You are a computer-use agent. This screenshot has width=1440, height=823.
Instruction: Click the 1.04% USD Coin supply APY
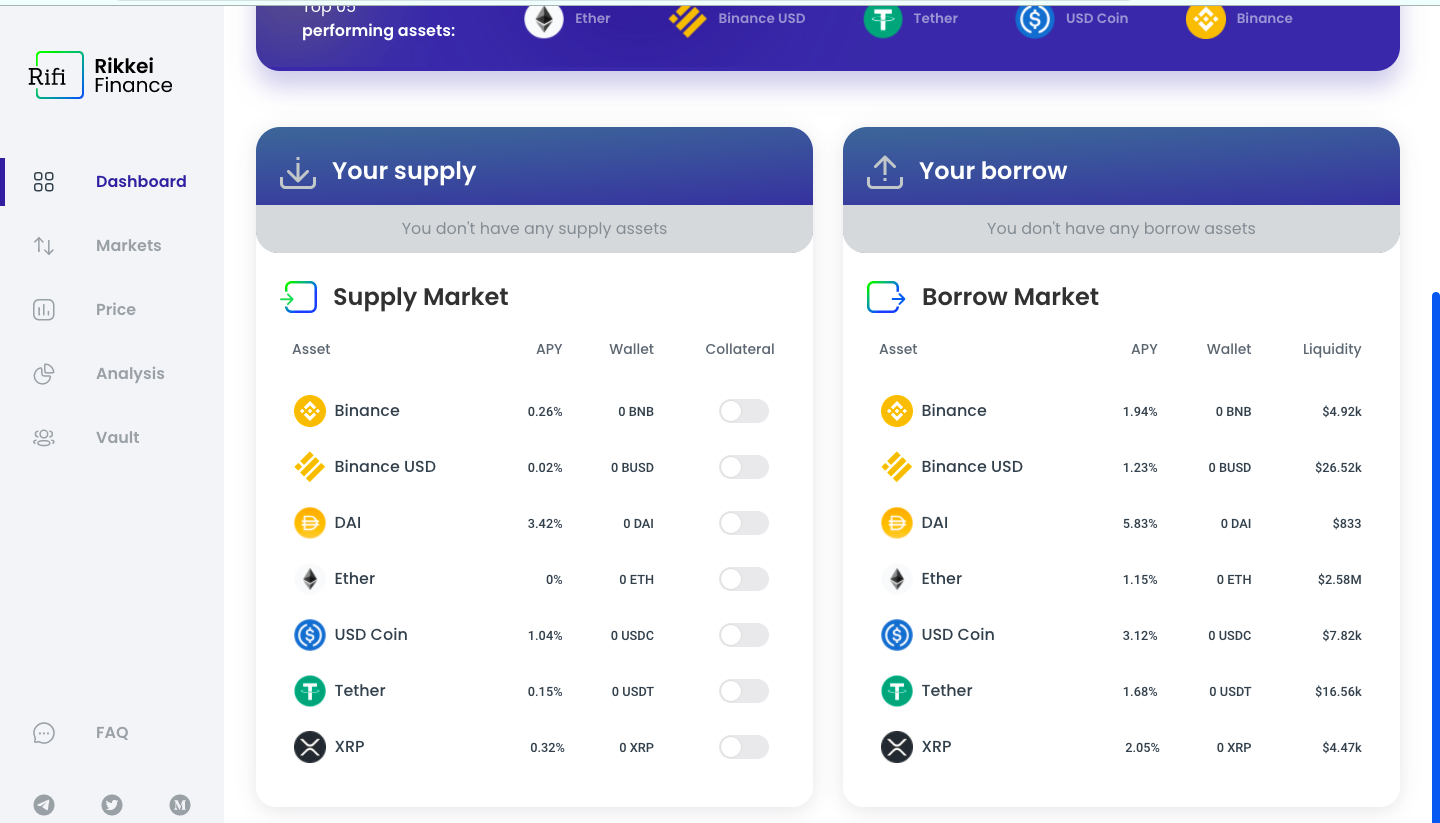click(545, 636)
